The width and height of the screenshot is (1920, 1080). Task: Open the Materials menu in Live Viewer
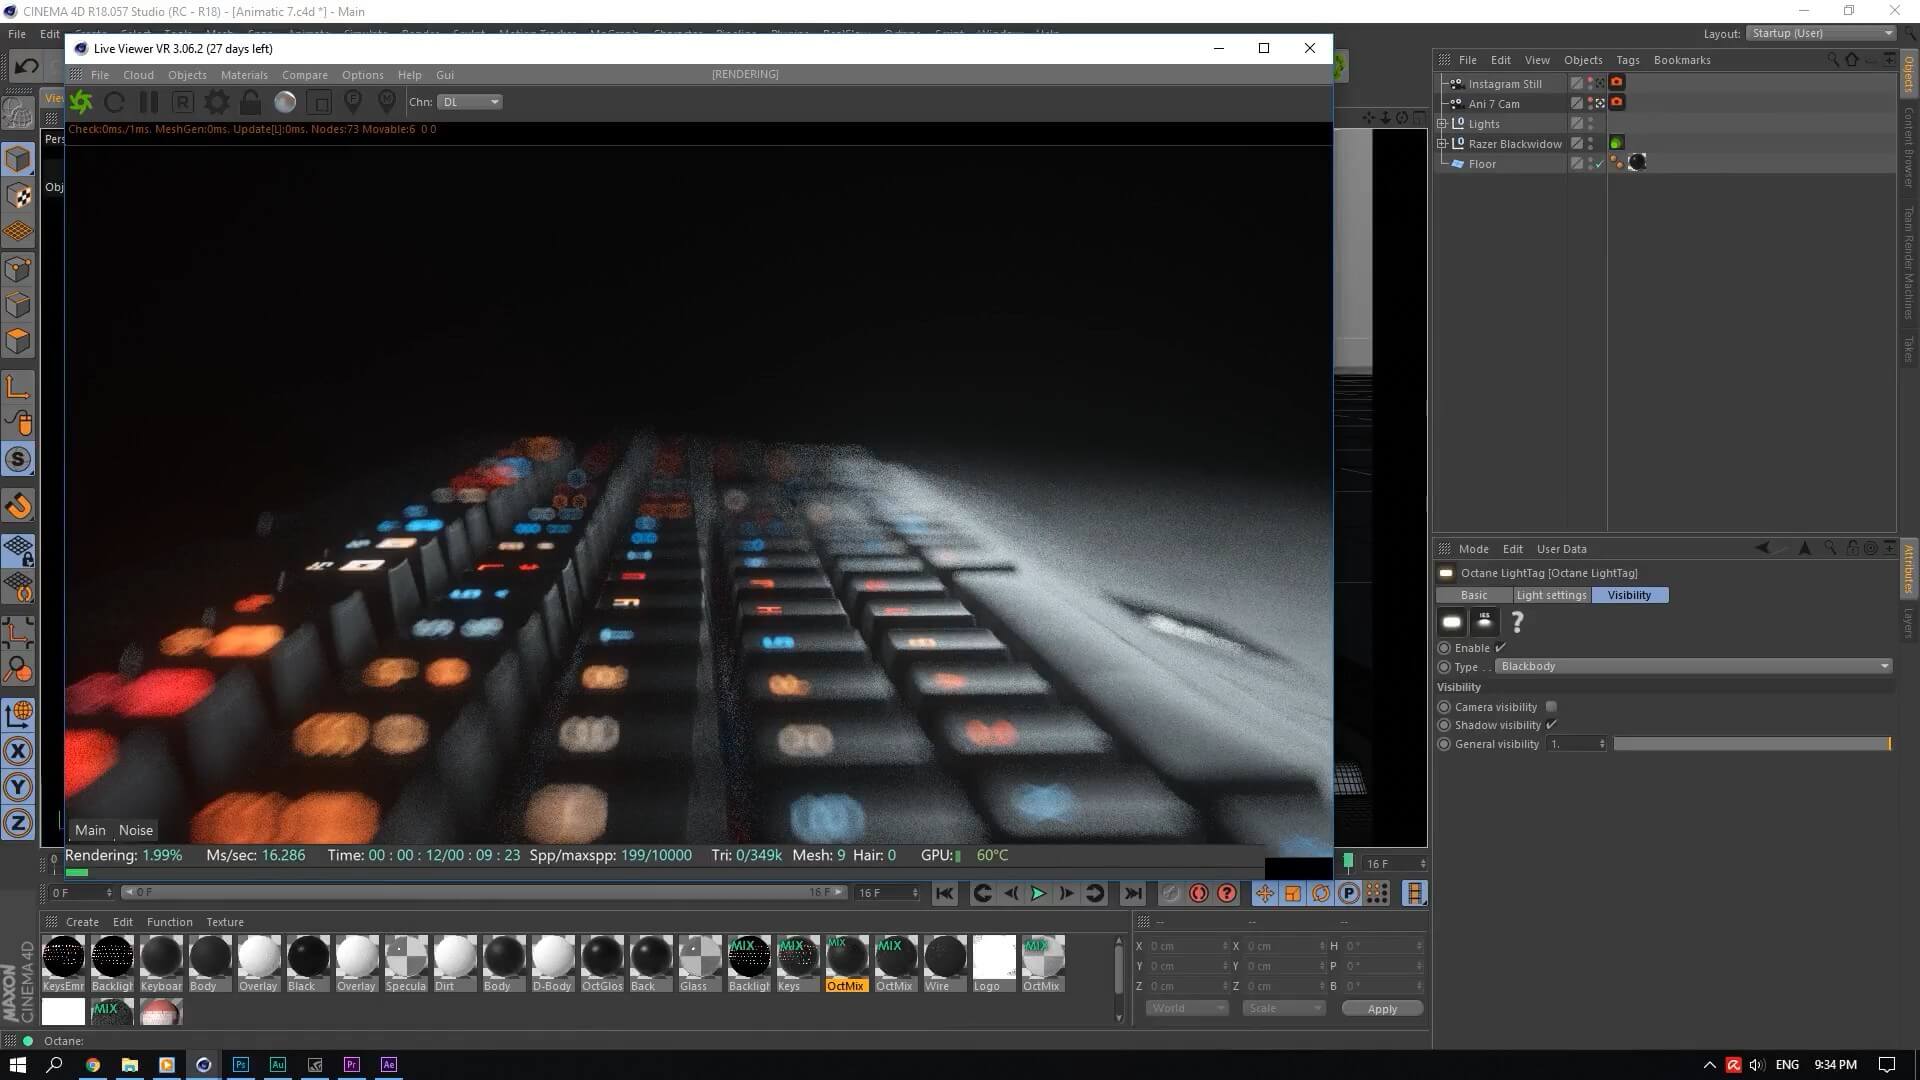coord(244,75)
